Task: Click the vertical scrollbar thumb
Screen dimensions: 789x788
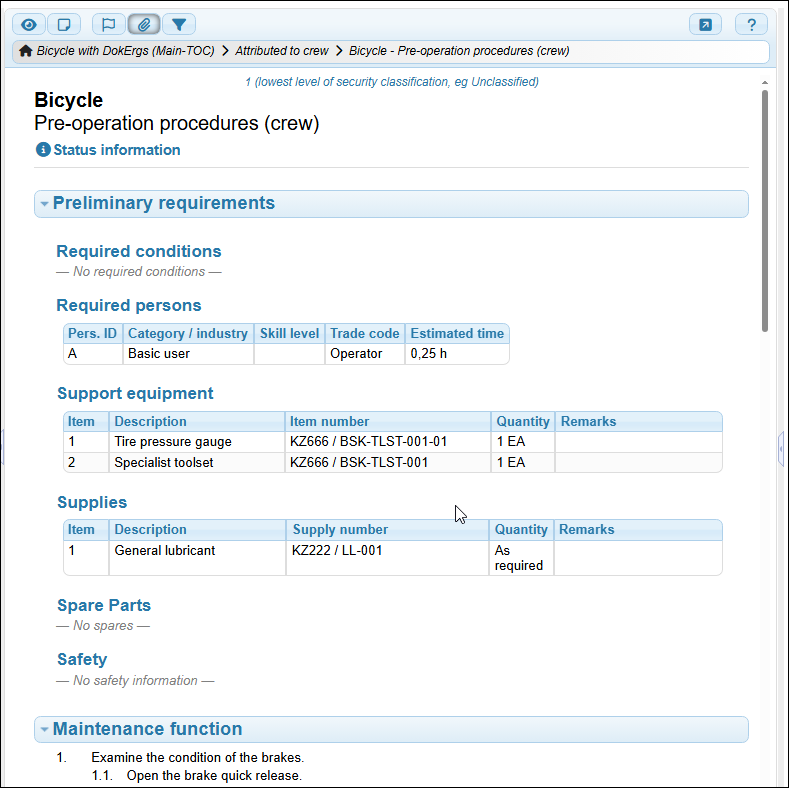Action: (765, 210)
